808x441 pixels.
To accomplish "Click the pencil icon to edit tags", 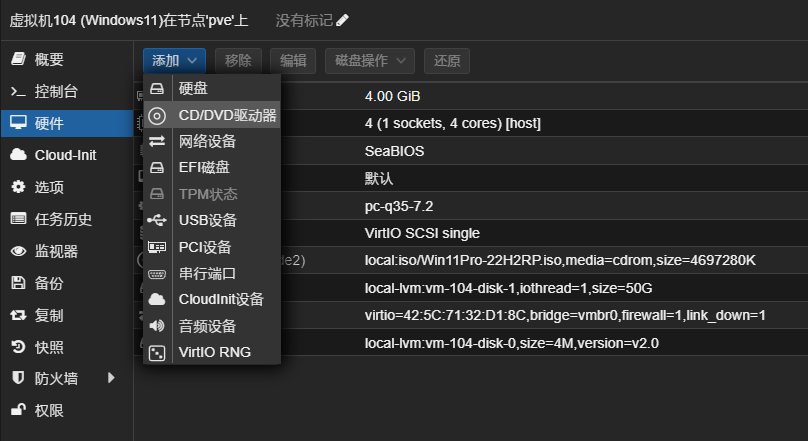I will pyautogui.click(x=343, y=20).
